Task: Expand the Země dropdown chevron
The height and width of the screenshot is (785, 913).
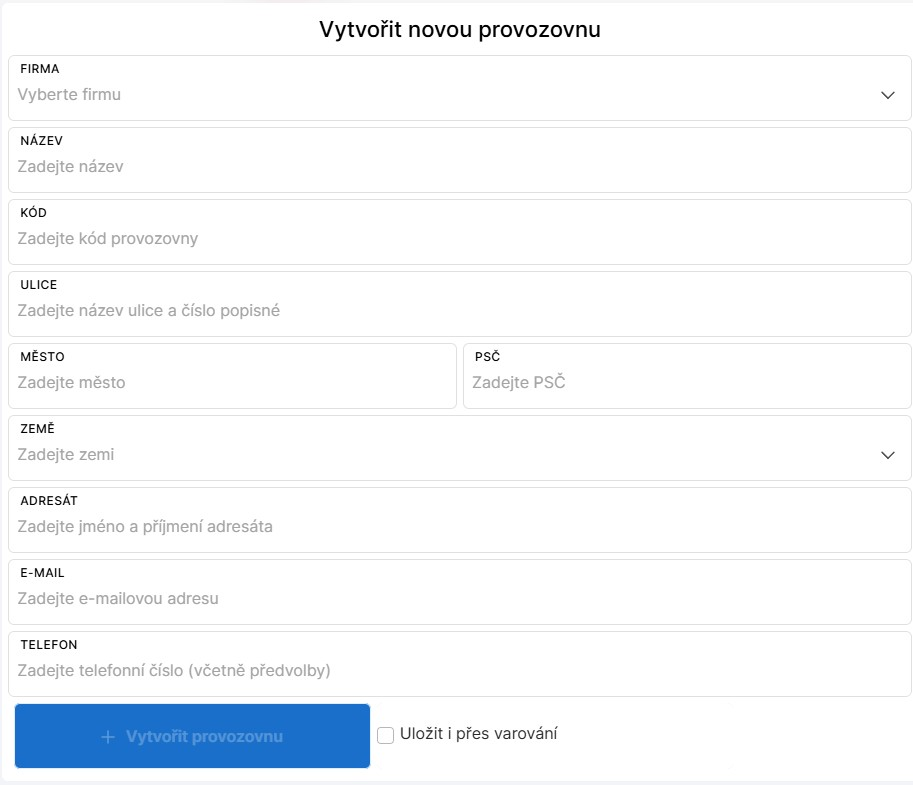Action: point(887,455)
